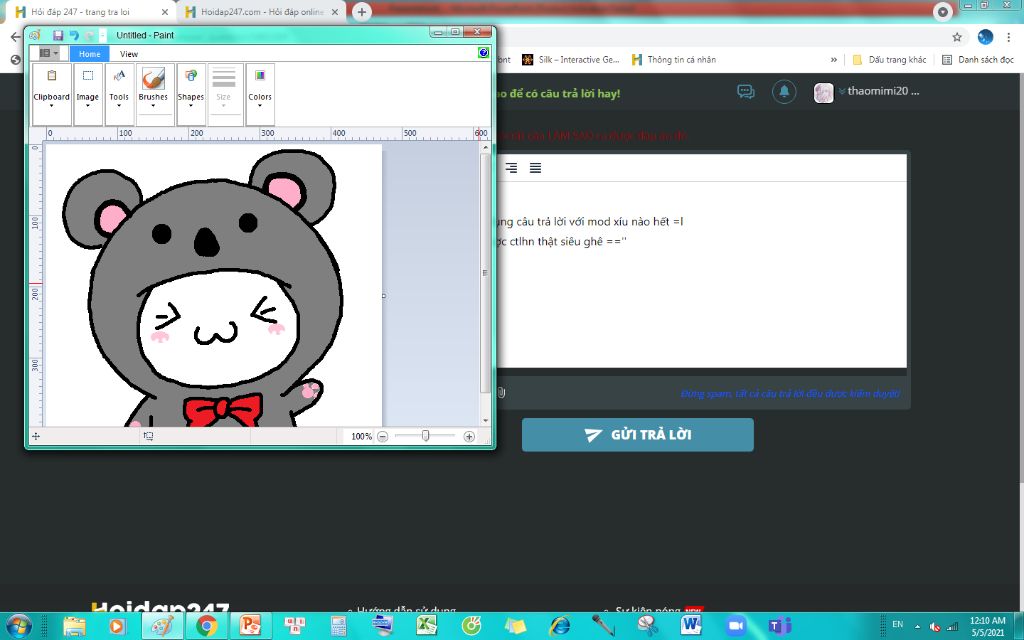Open the Chrome profile avatar icon

[x=985, y=37]
